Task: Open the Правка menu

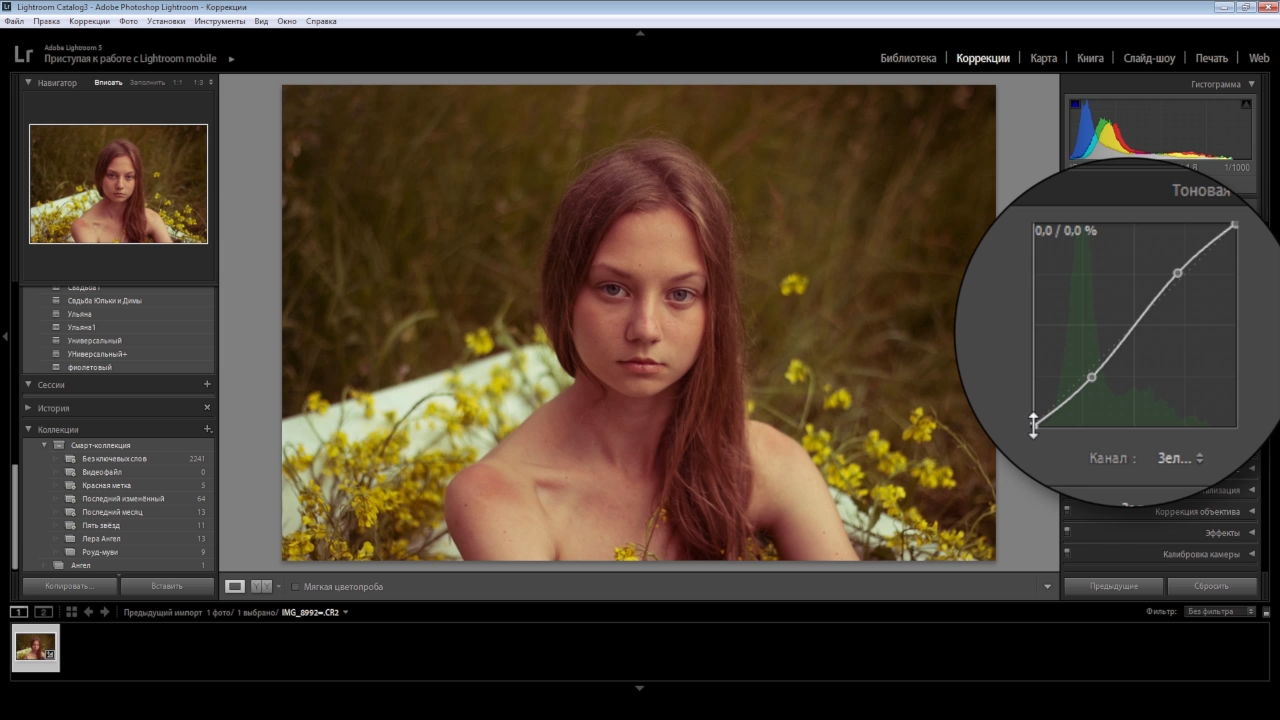Action: 46,21
